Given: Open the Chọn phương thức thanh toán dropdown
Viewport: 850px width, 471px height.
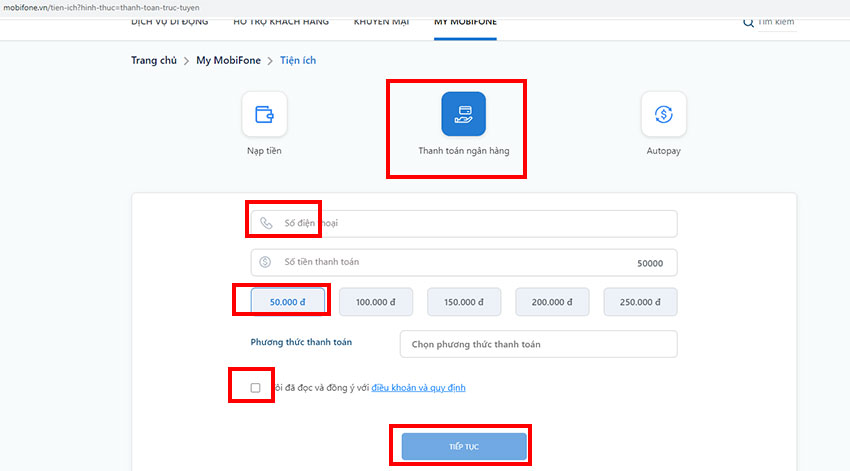Looking at the screenshot, I should point(538,344).
